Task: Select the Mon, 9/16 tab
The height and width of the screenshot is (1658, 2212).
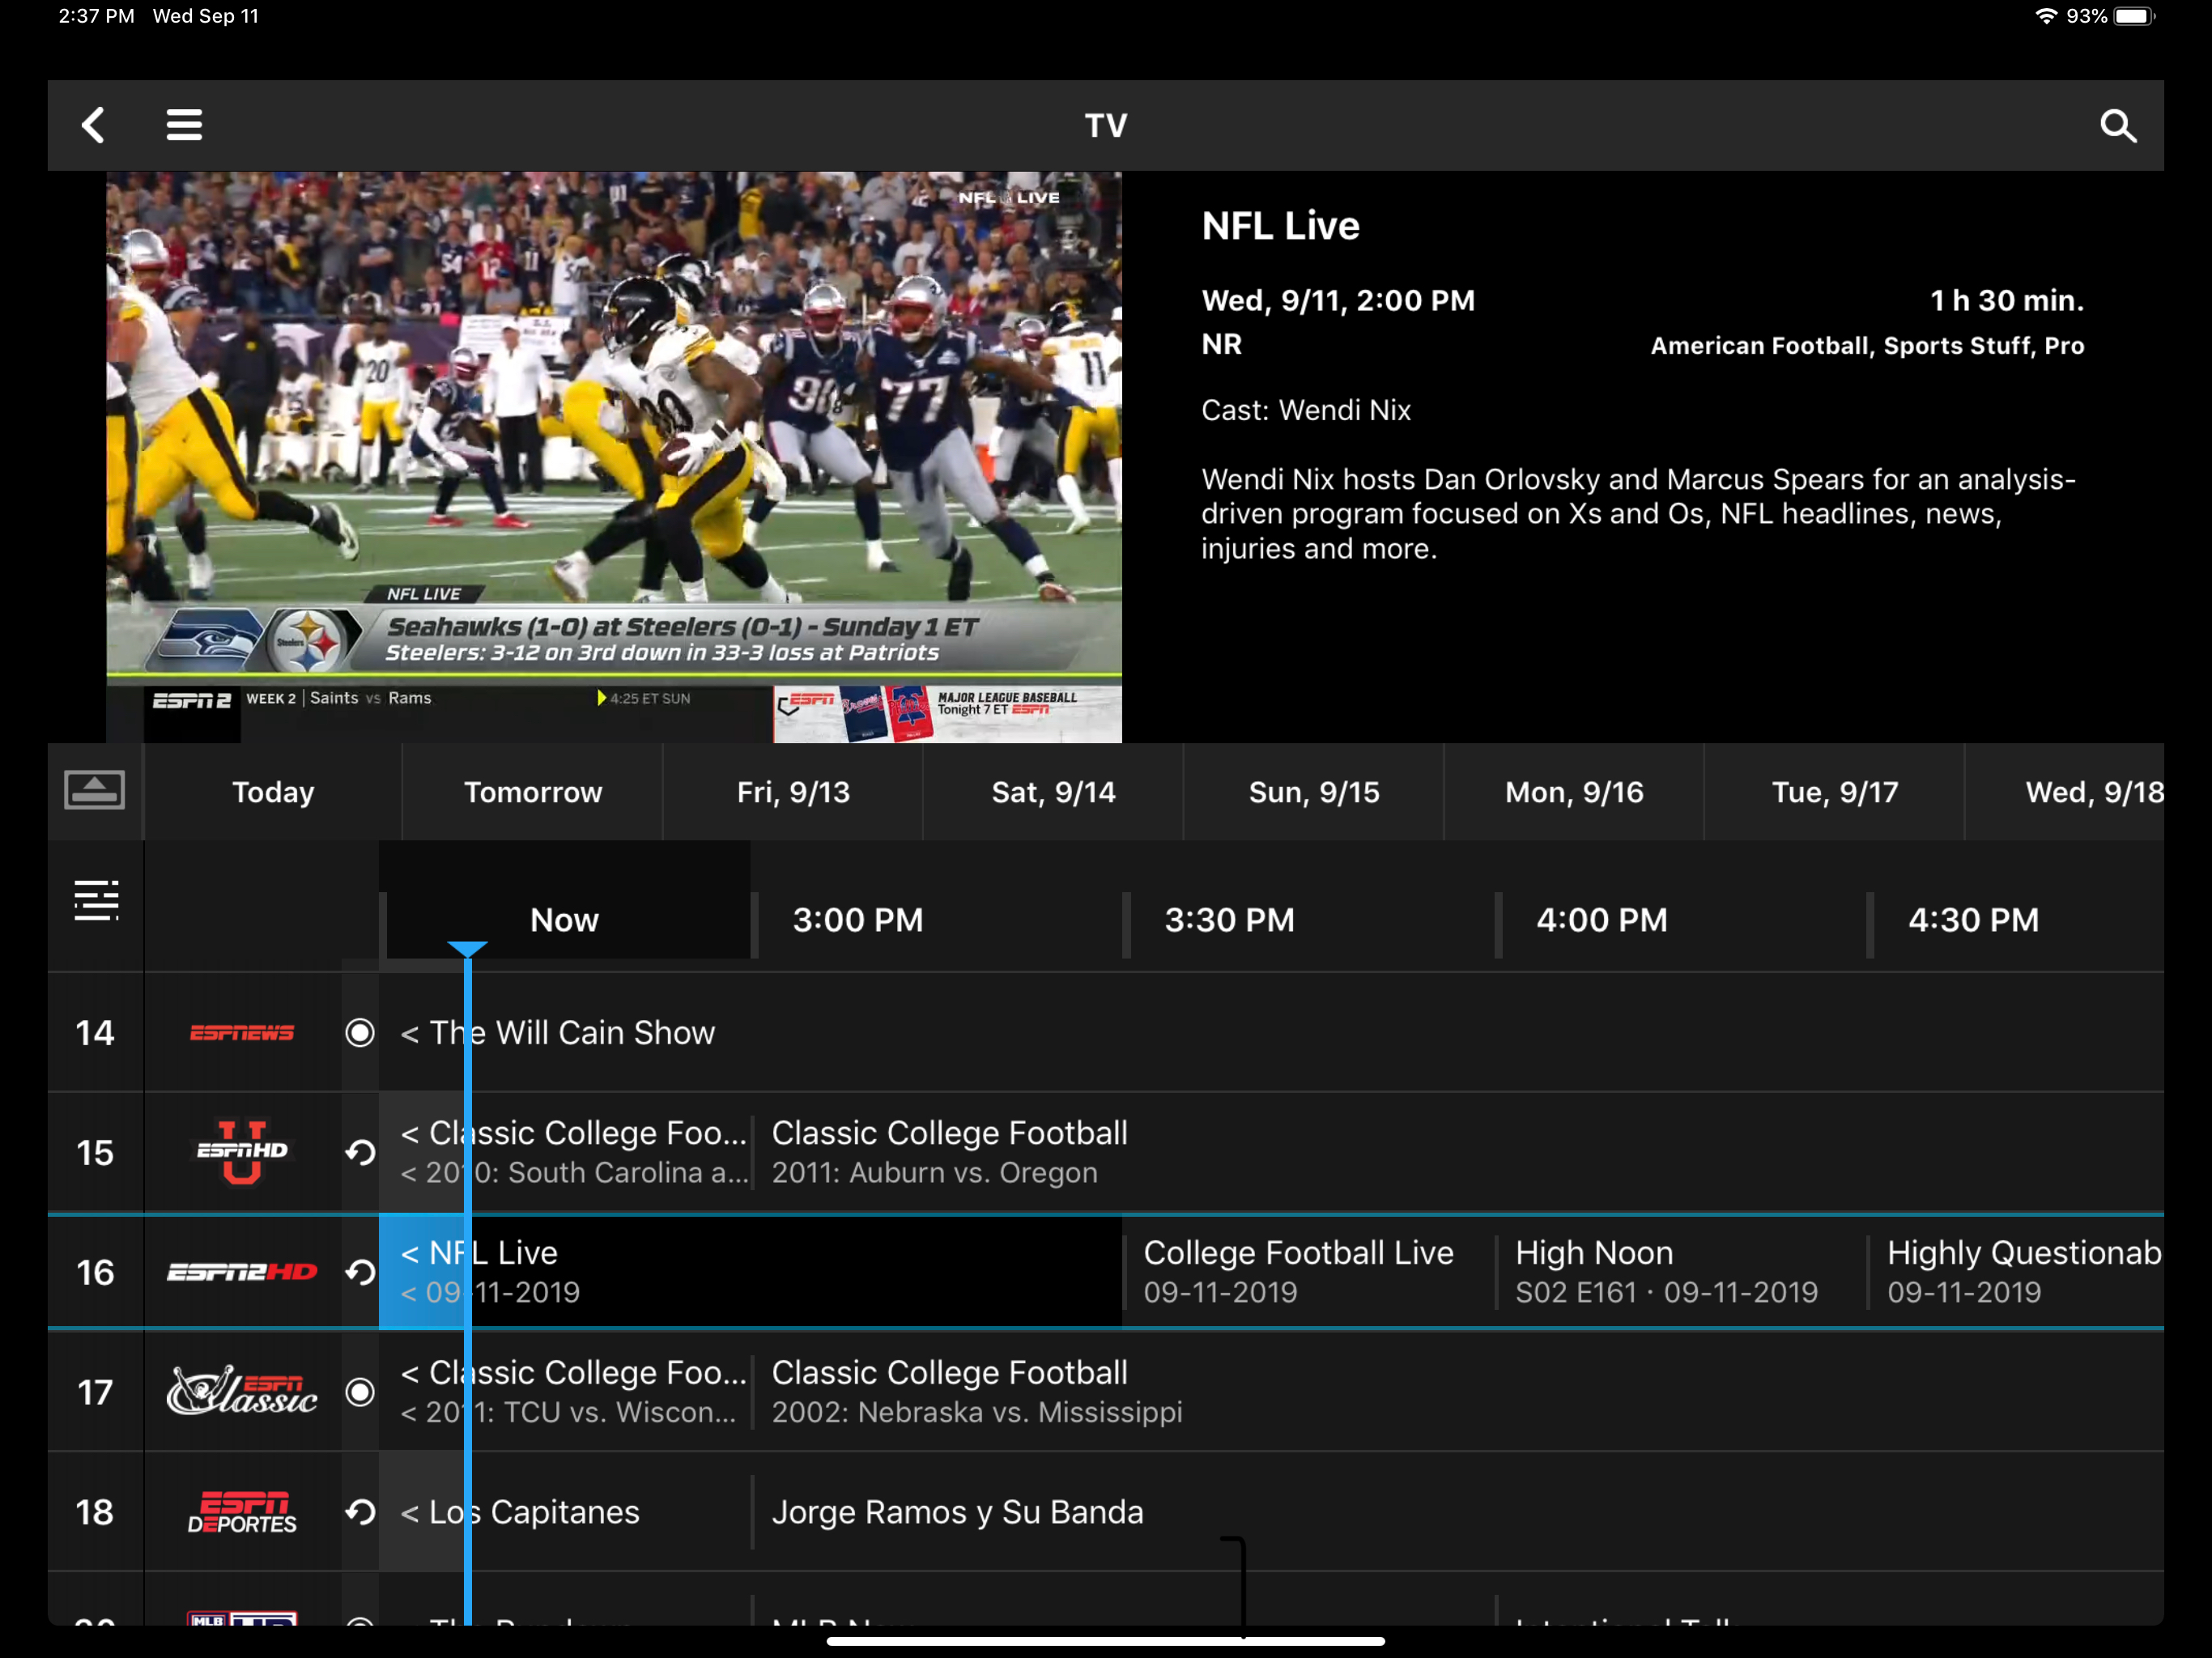Action: [x=1574, y=792]
